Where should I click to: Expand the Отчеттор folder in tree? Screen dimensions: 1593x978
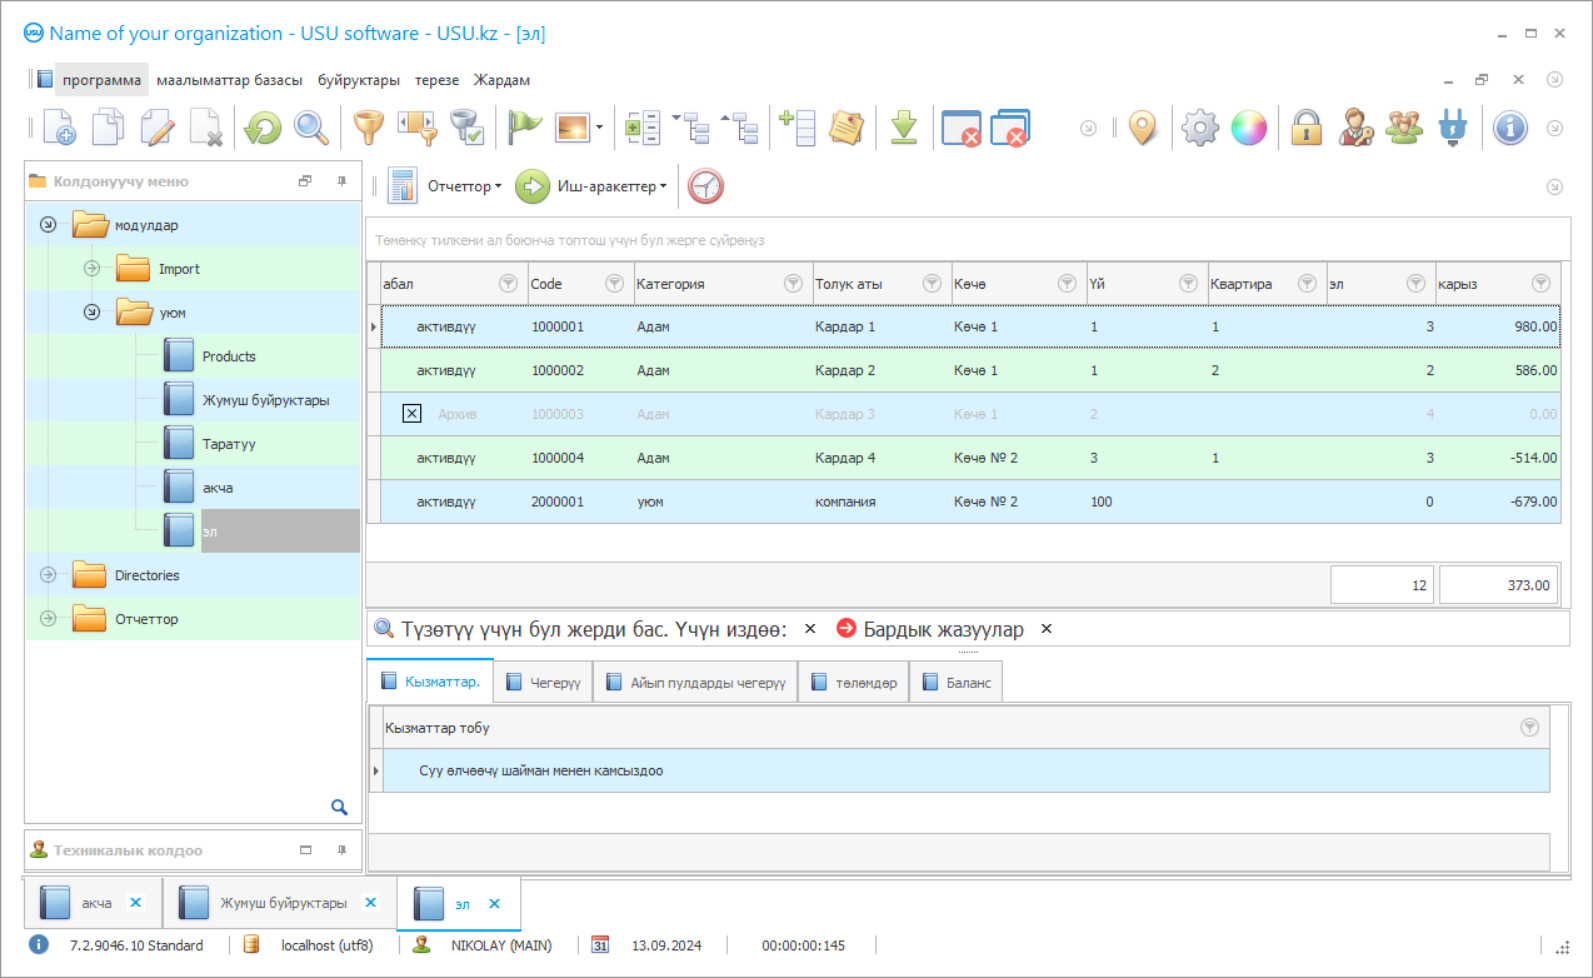tap(48, 619)
